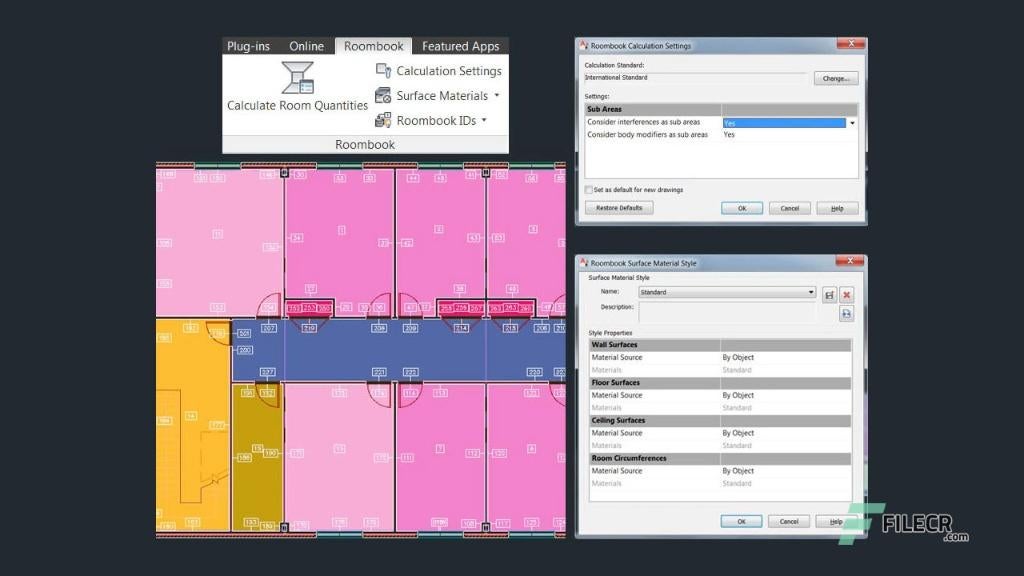Switch to the Online ribbon tab

pyautogui.click(x=306, y=46)
